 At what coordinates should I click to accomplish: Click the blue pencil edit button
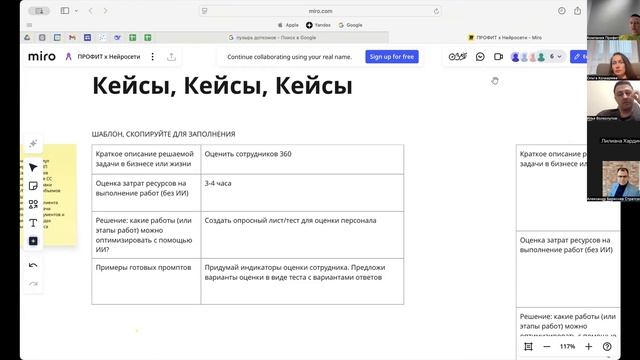coord(579,57)
